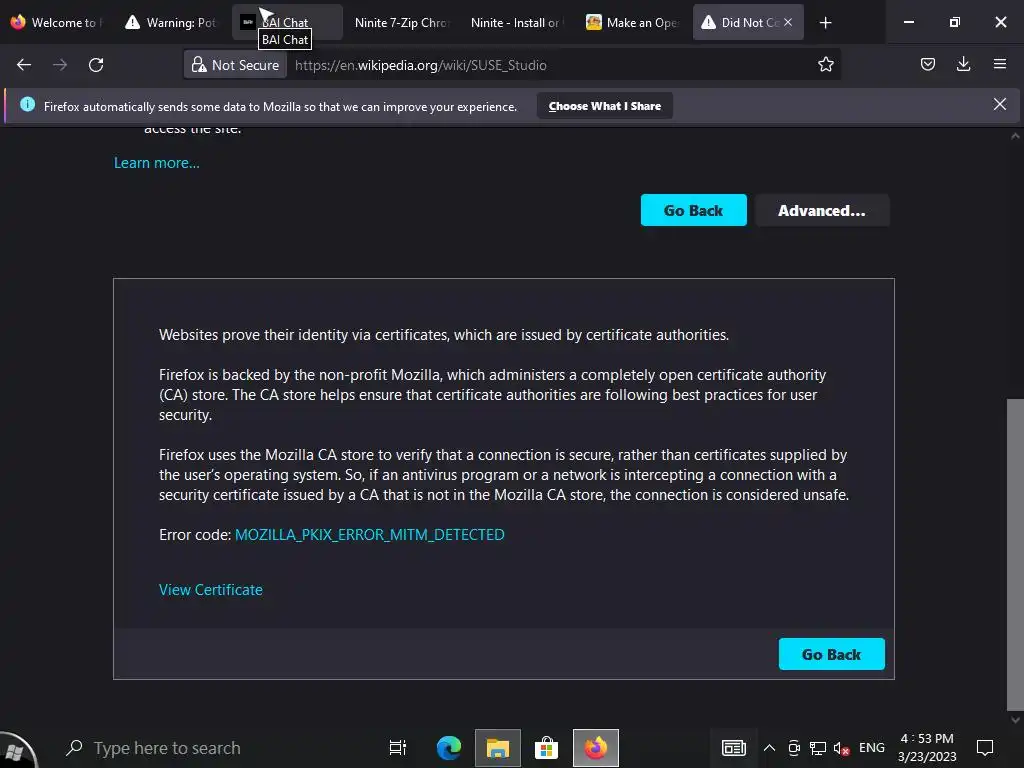Click the Advanced... button
Screen dimensions: 1024x768
pyautogui.click(x=822, y=210)
